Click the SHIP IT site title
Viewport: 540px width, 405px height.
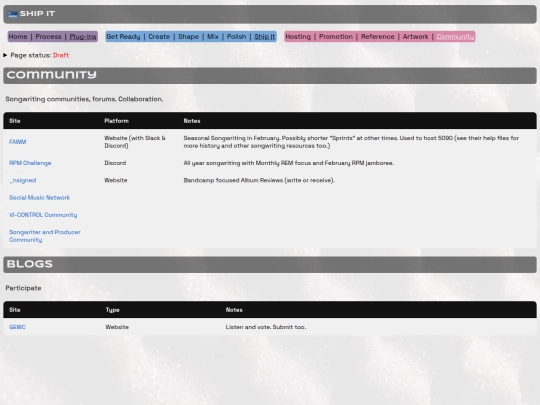(x=37, y=14)
